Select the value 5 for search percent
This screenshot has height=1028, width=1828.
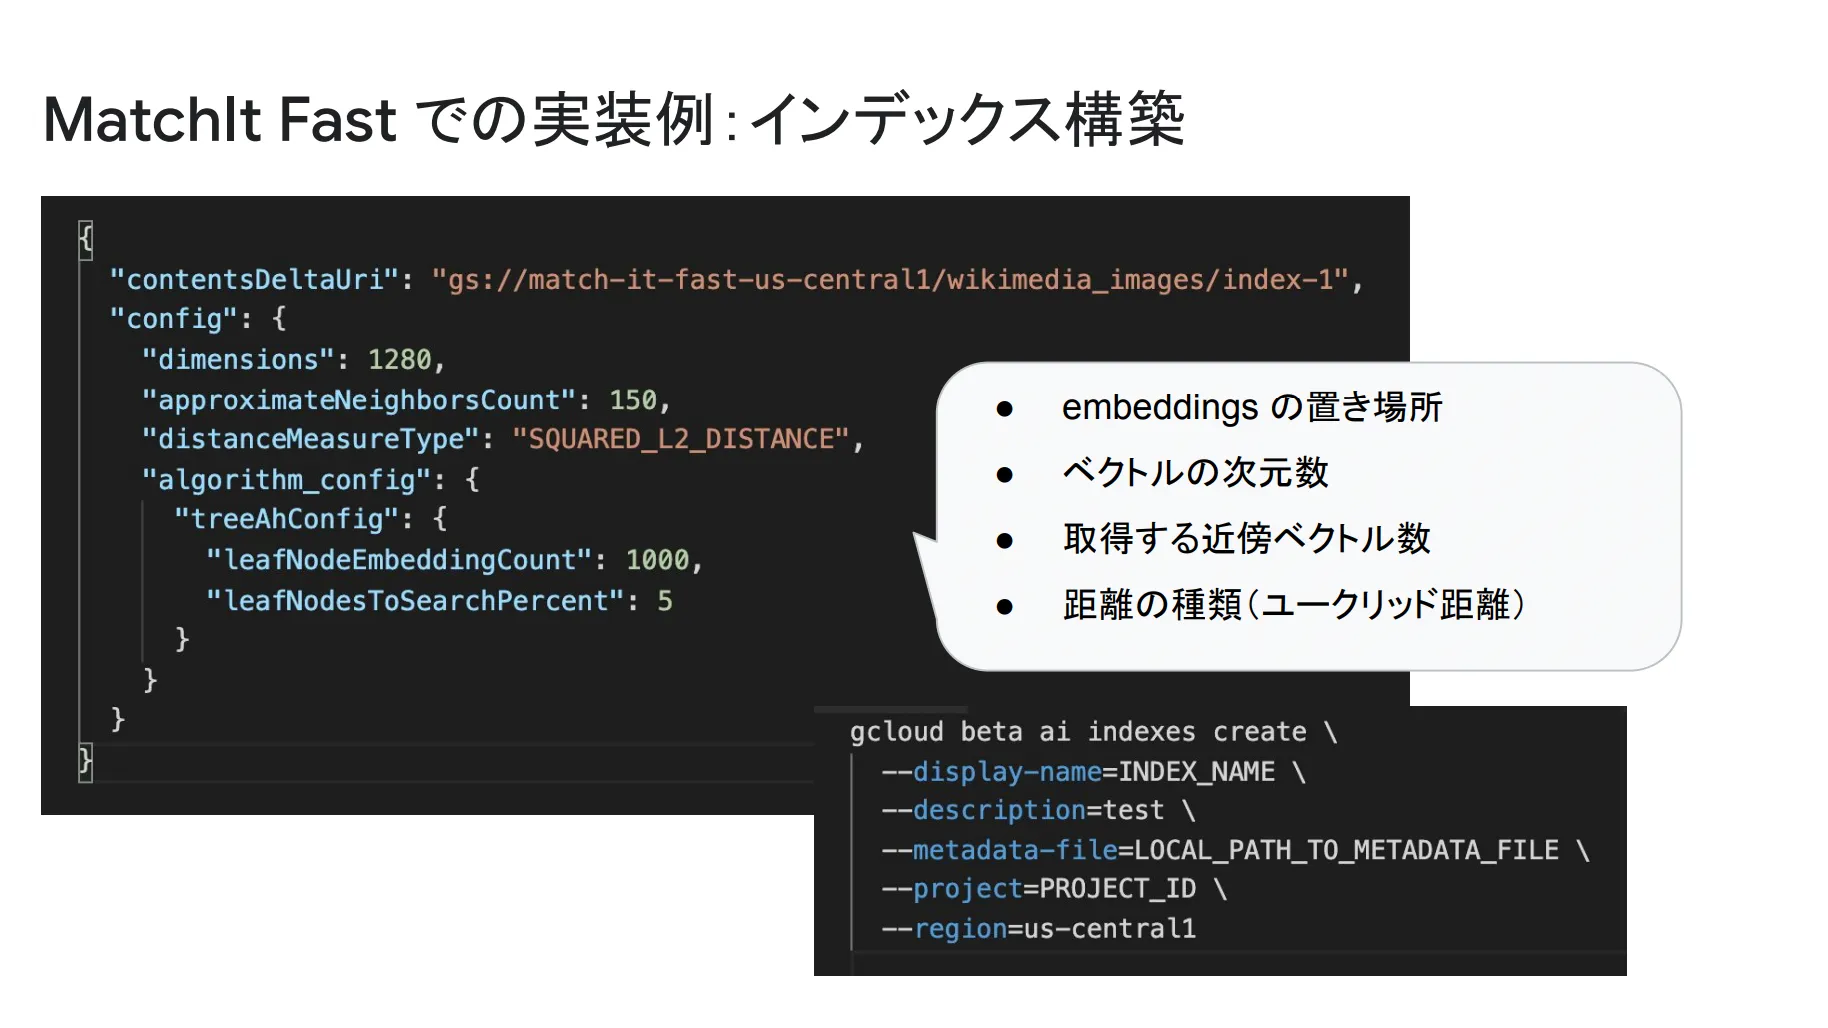pos(665,601)
